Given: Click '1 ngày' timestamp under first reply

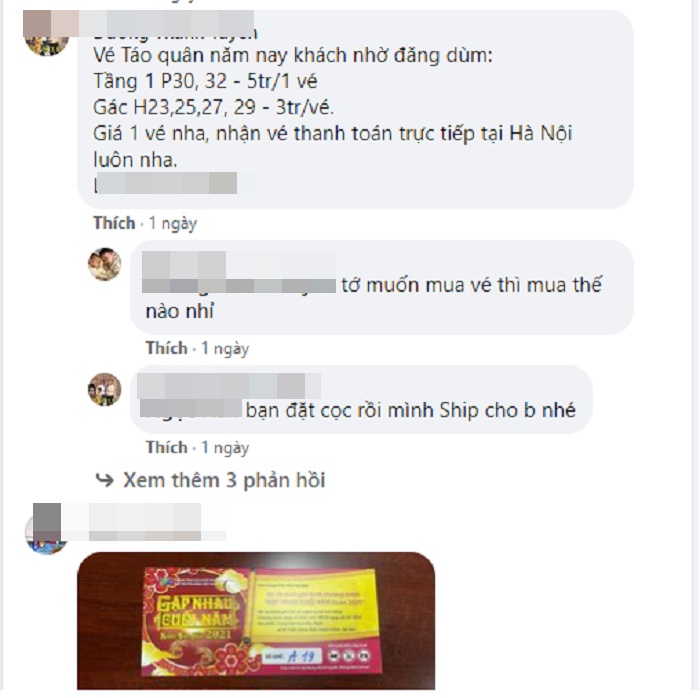Looking at the screenshot, I should 225,348.
